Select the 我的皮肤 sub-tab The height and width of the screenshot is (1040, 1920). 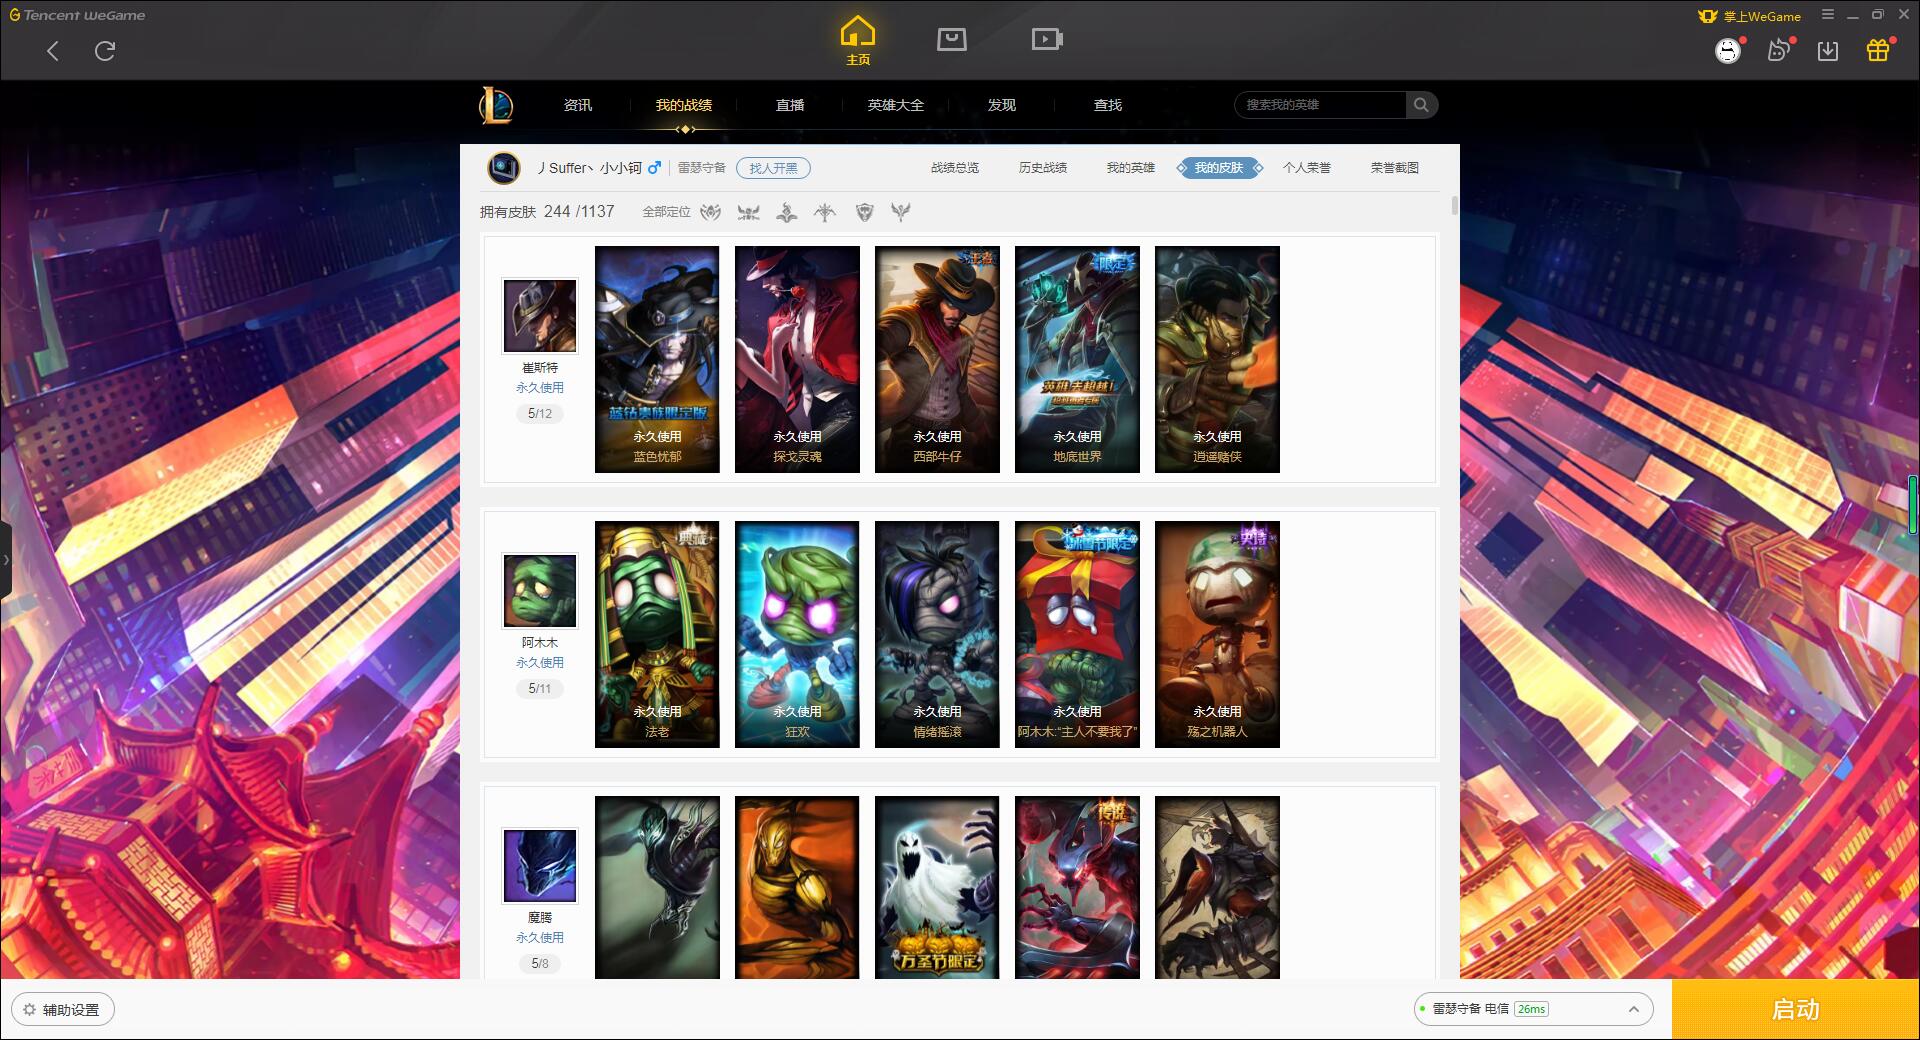click(x=1219, y=168)
